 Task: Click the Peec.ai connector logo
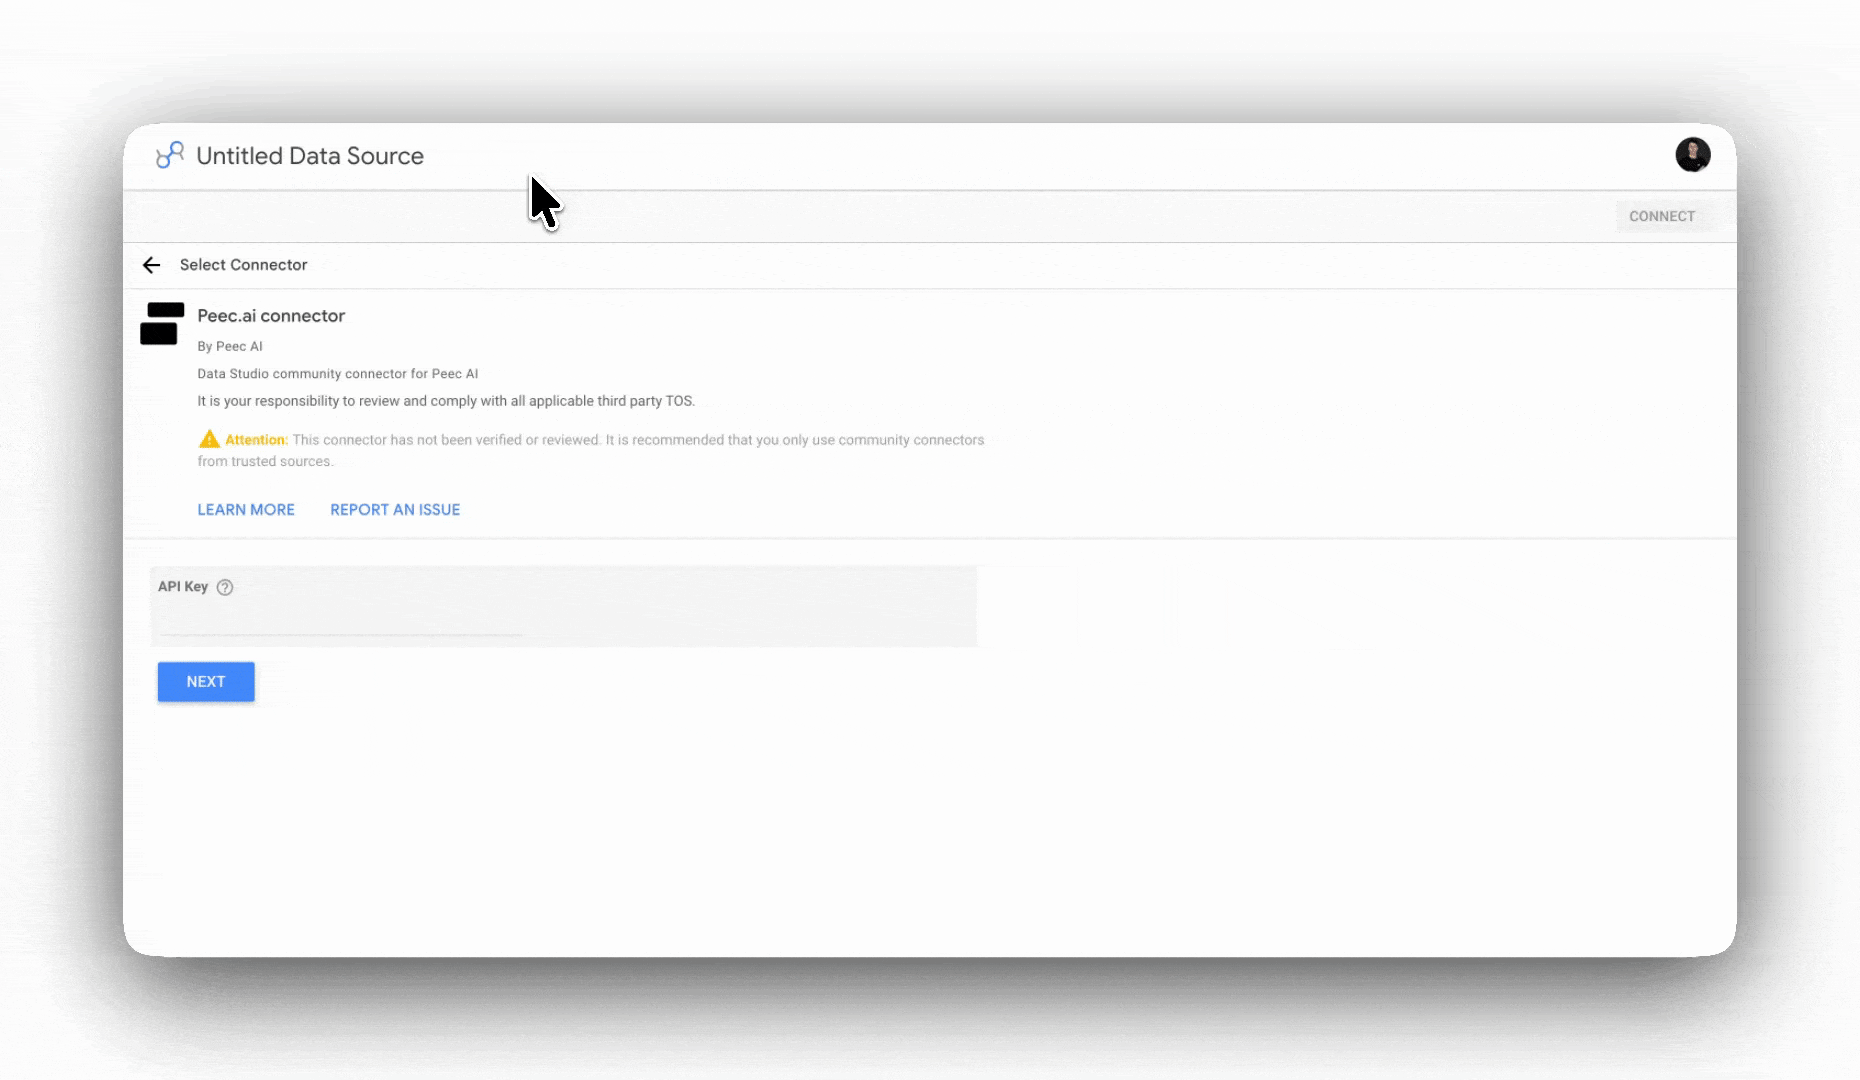tap(162, 323)
